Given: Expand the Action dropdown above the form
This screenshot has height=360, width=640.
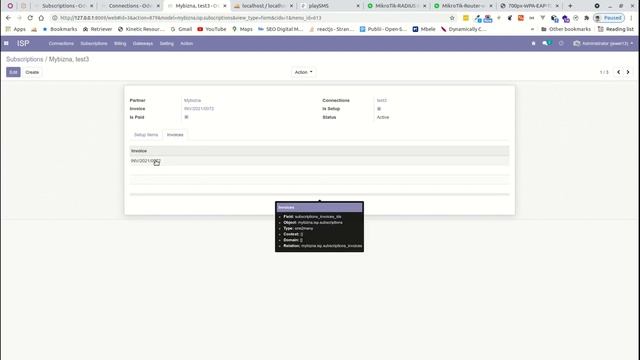Looking at the screenshot, I should 303,72.
